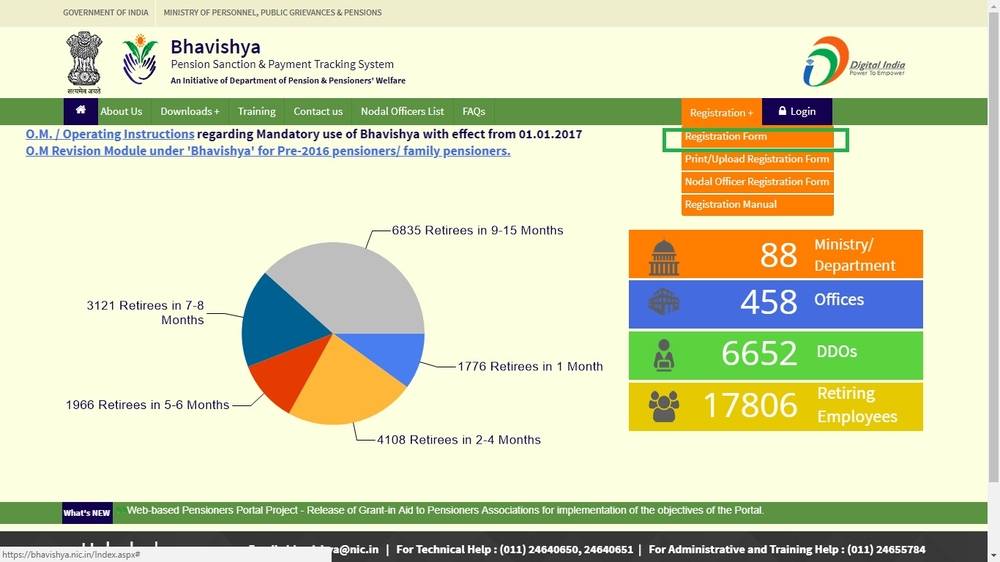The image size is (1000, 562).
Task: Collapse the Registration + dropdown
Action: coord(721,113)
